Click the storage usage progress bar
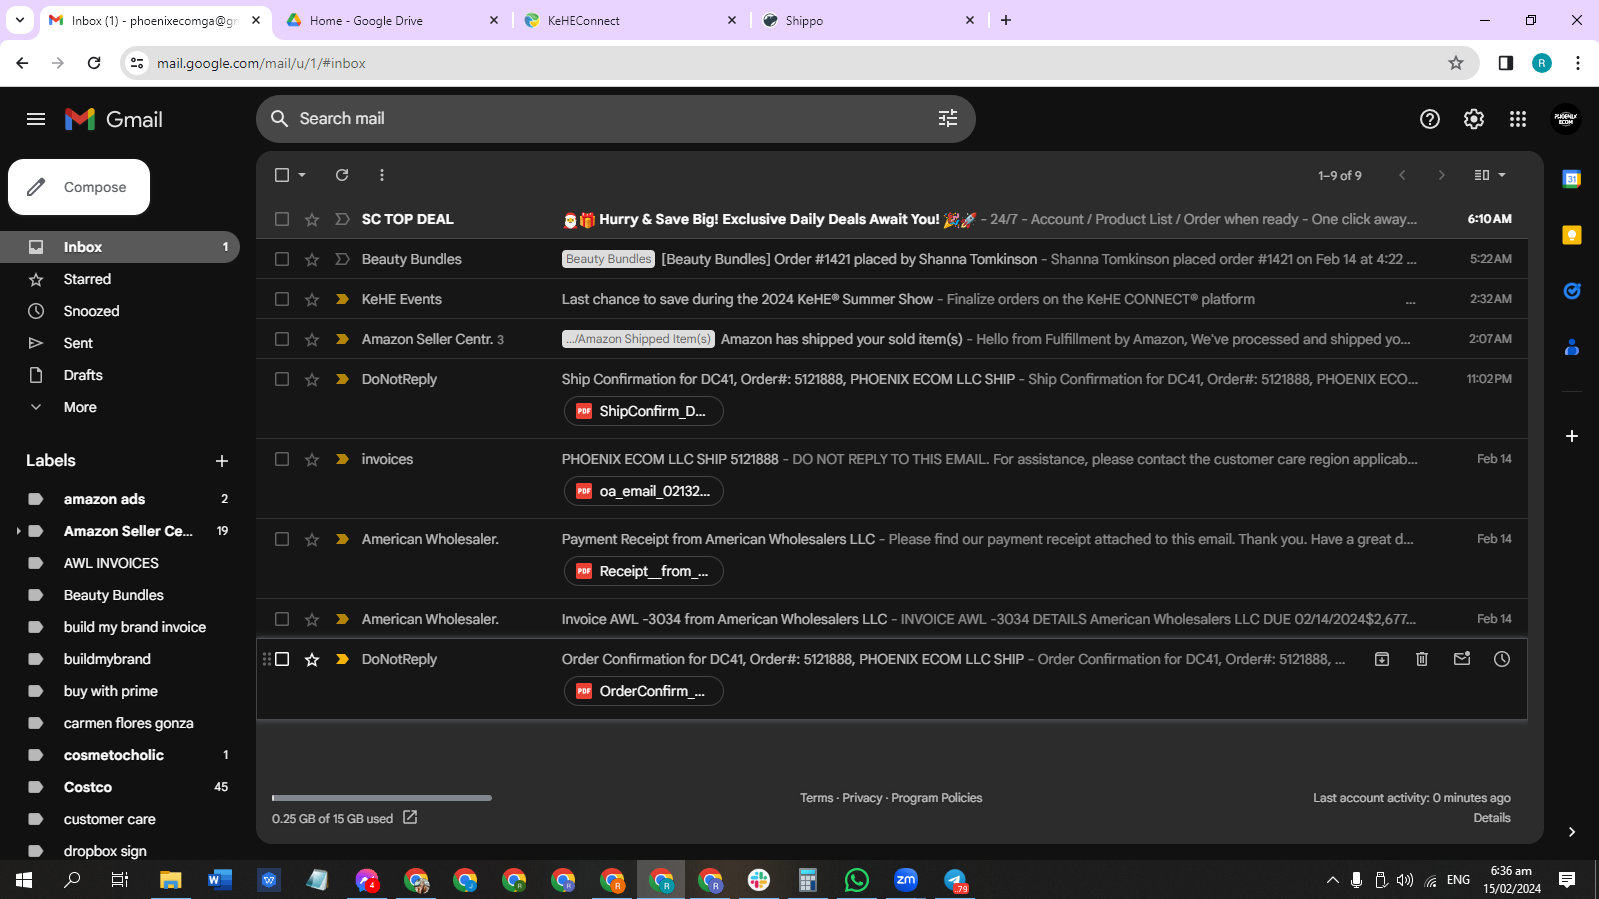This screenshot has height=899, width=1599. pos(381,798)
